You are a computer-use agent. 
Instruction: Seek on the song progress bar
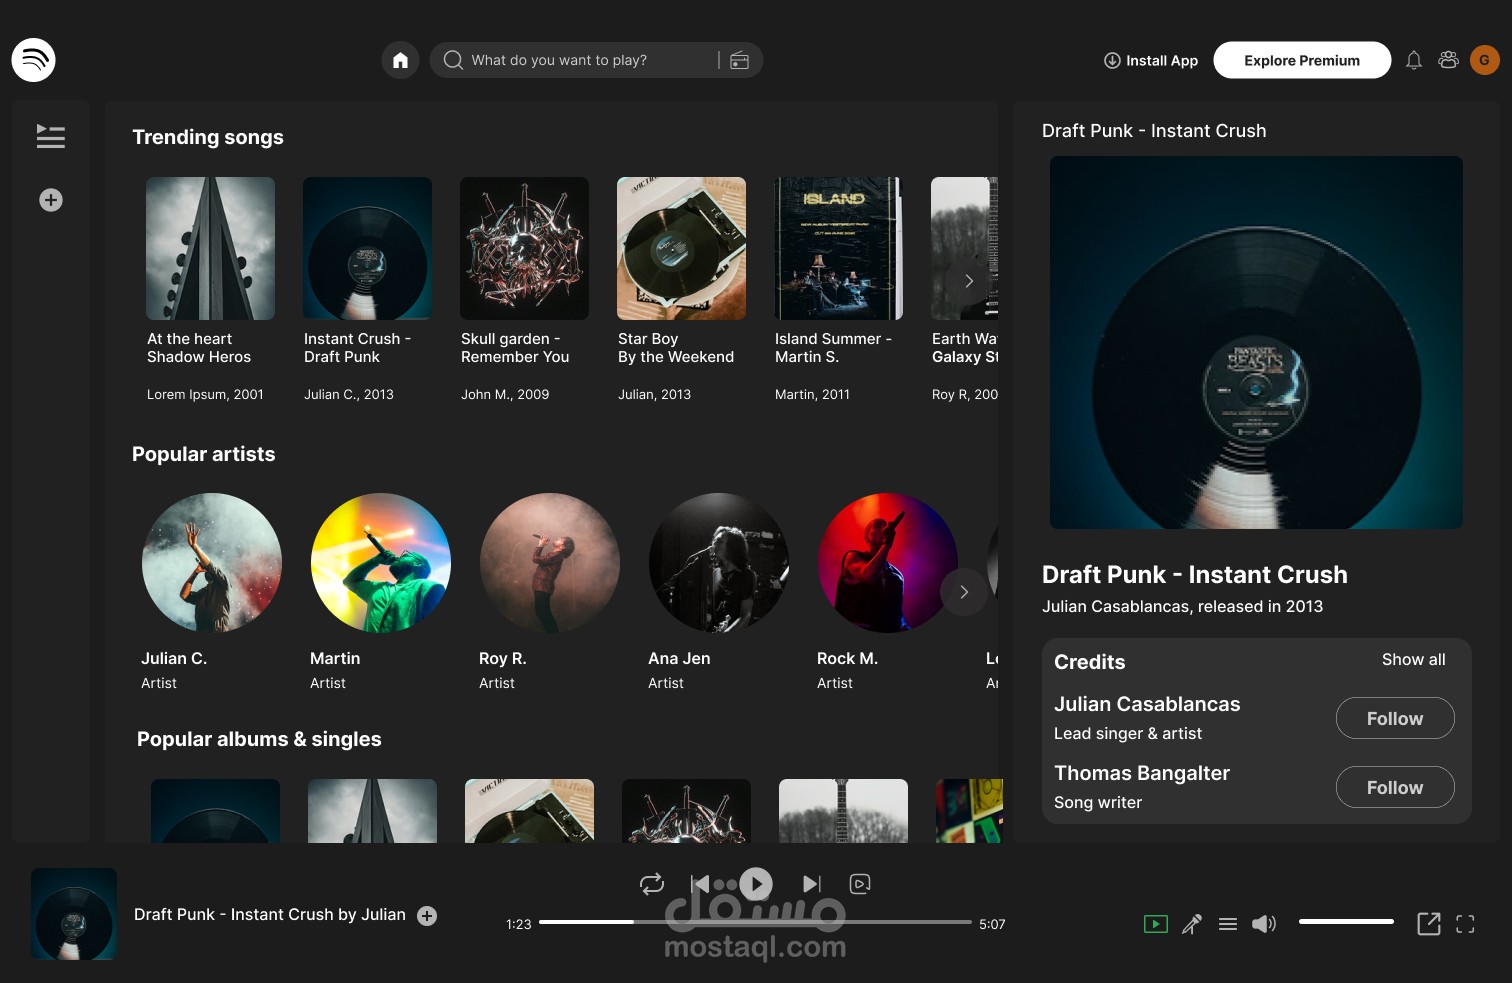coord(755,922)
